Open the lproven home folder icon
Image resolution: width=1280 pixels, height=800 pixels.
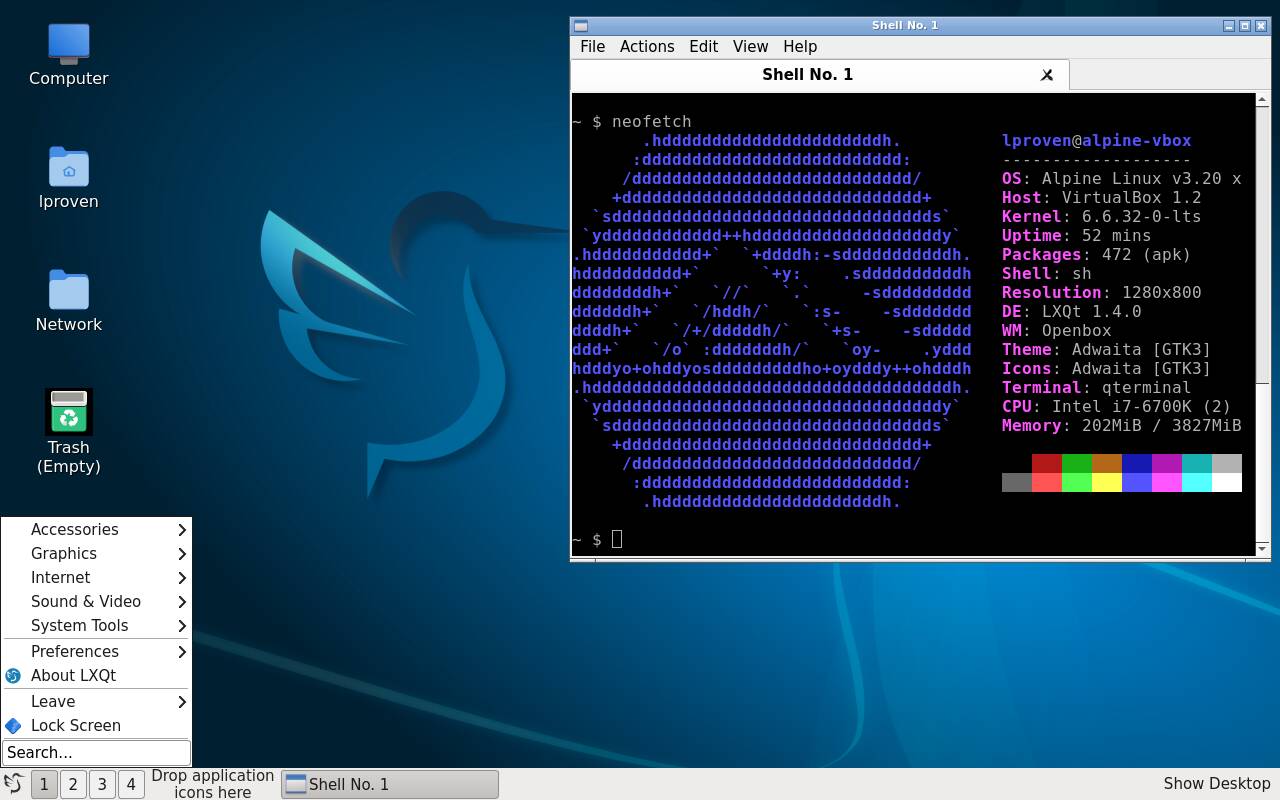click(68, 170)
